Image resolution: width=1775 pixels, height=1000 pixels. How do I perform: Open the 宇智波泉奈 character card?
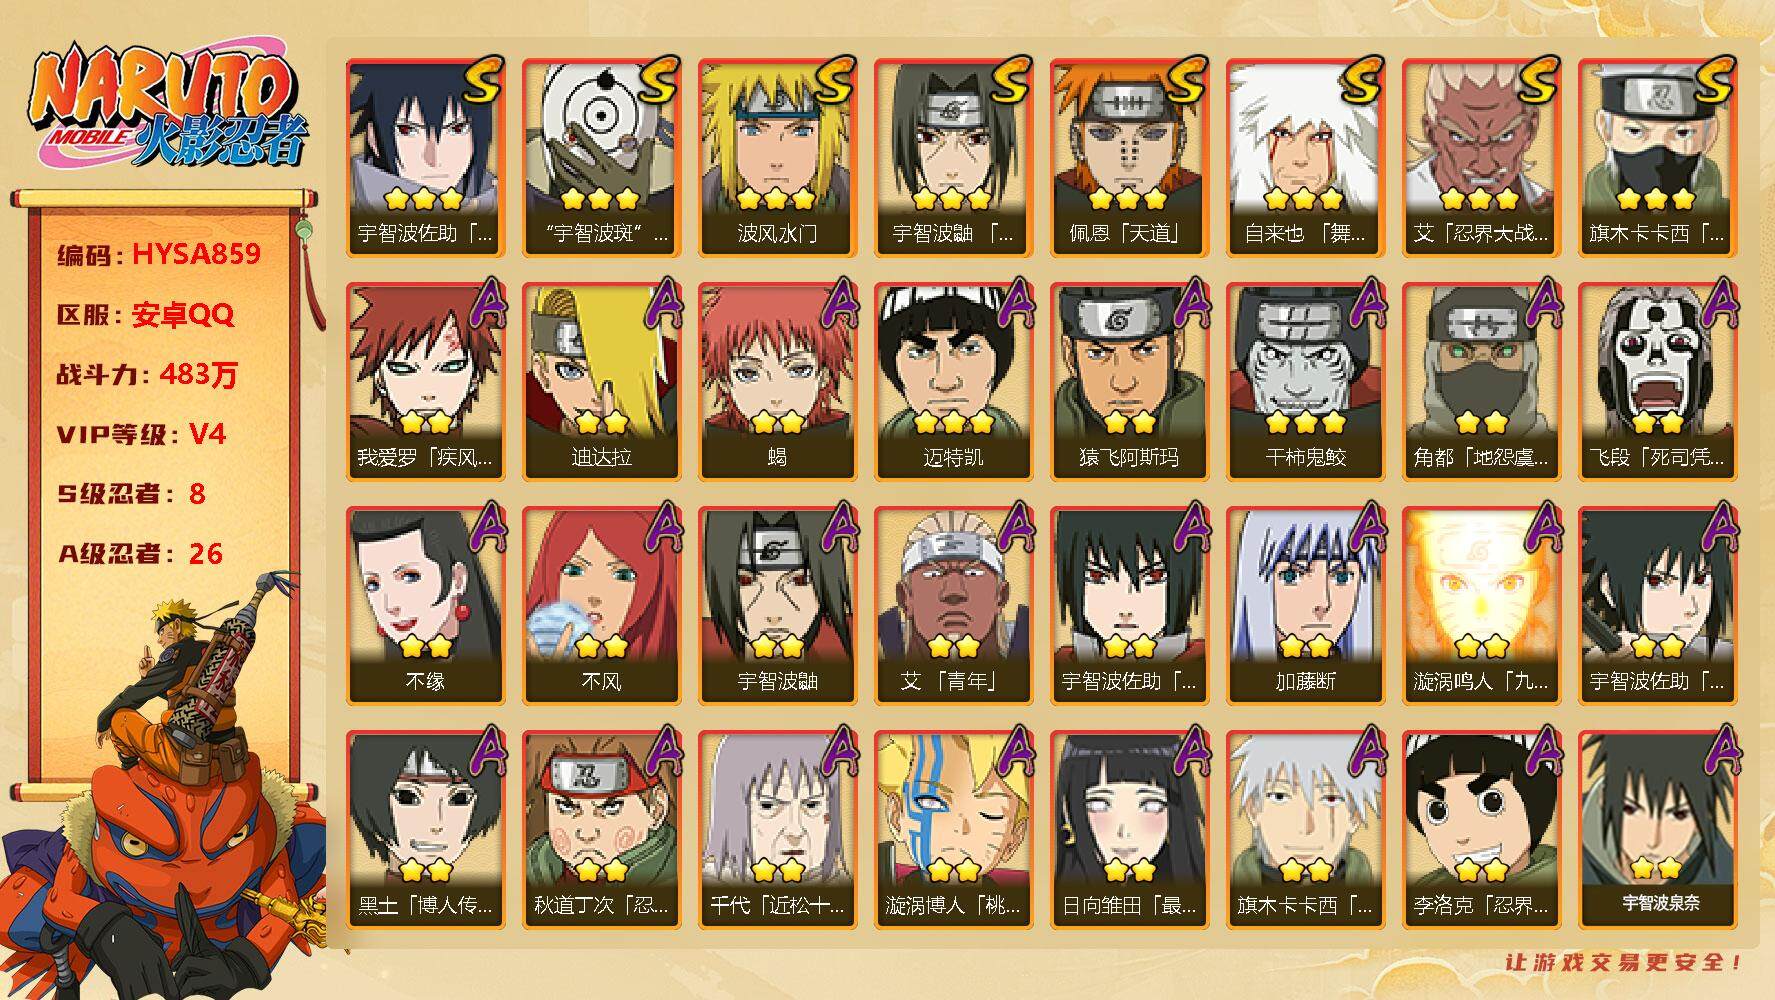tap(1657, 830)
